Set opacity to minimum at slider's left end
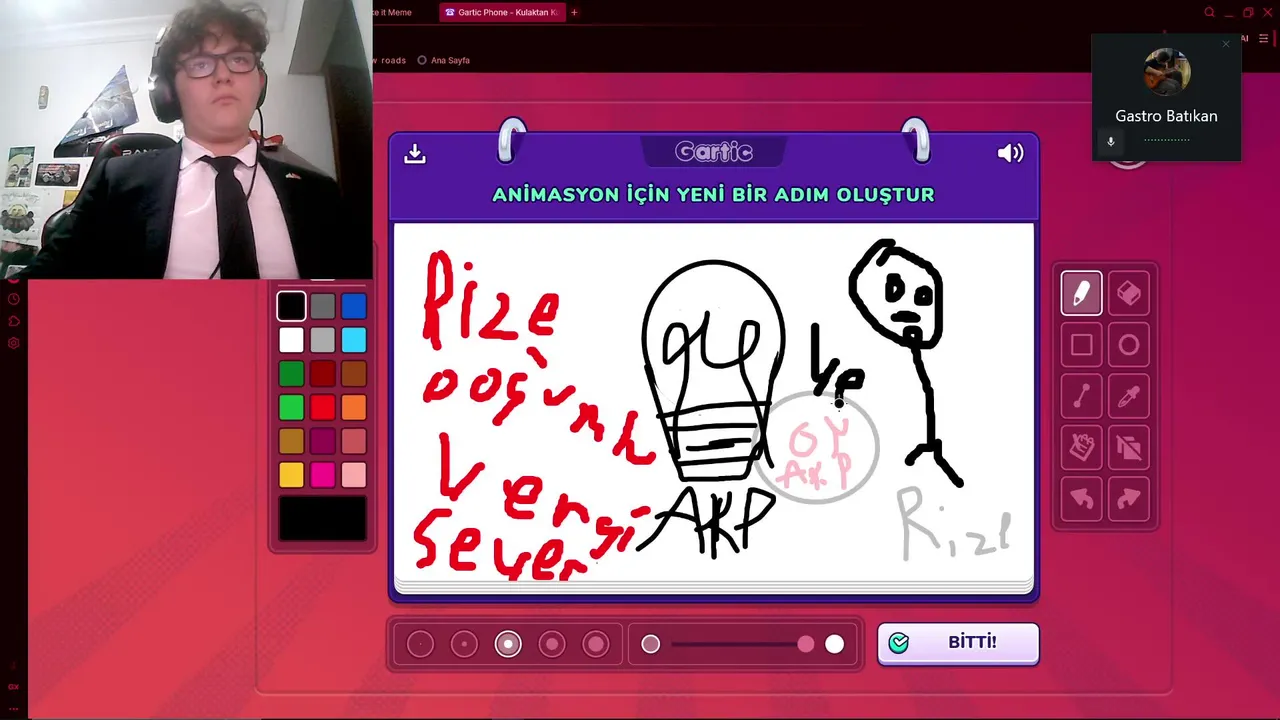This screenshot has width=1280, height=720. [651, 645]
